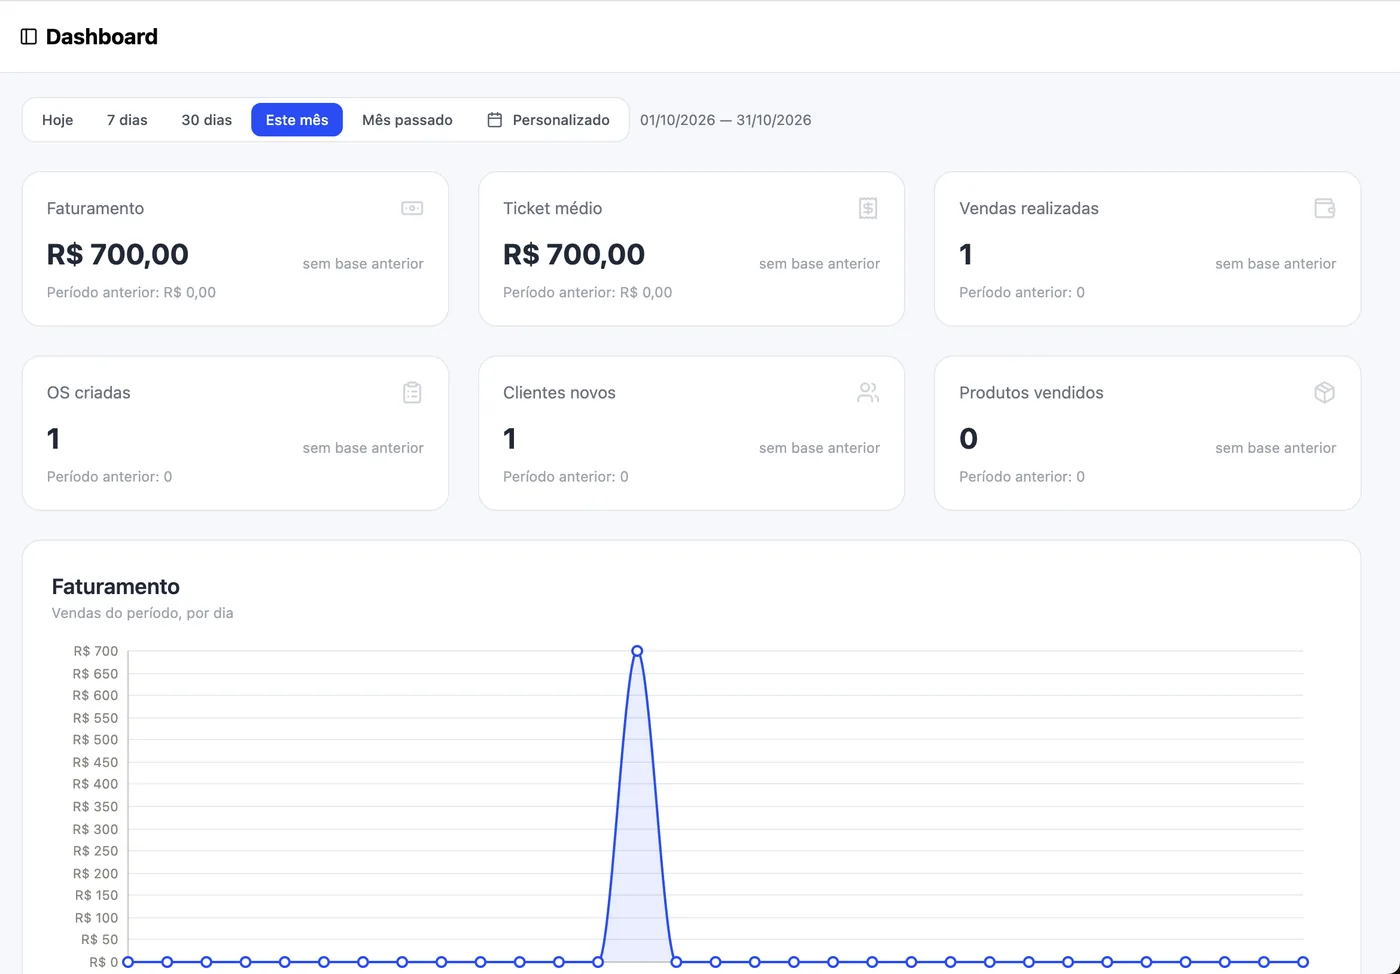Click the Vendas realizadas wallet icon

pos(1324,208)
